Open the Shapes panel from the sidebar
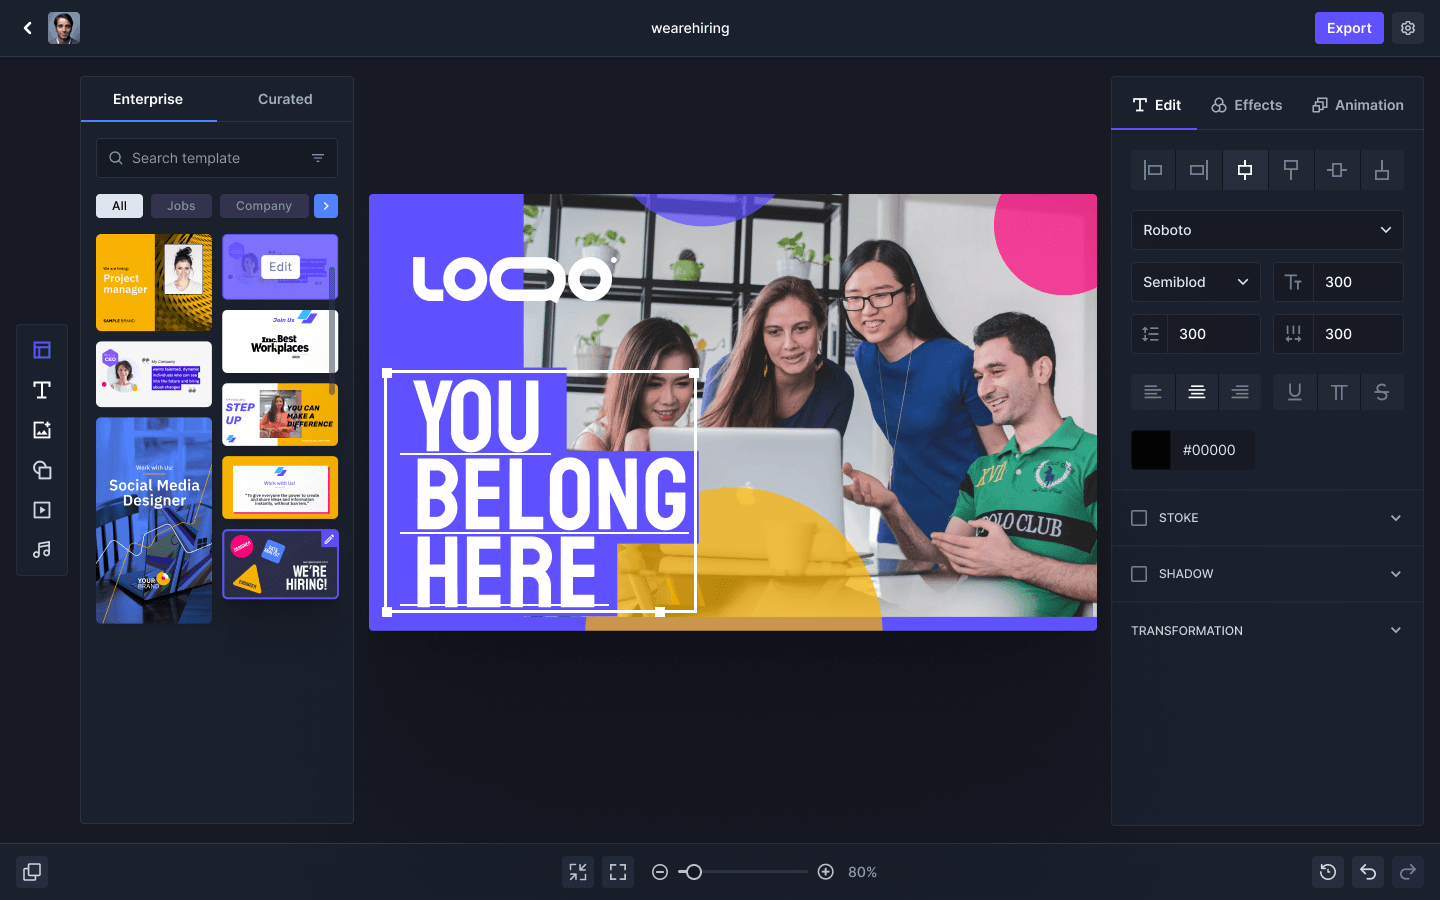This screenshot has height=900, width=1440. (x=41, y=469)
